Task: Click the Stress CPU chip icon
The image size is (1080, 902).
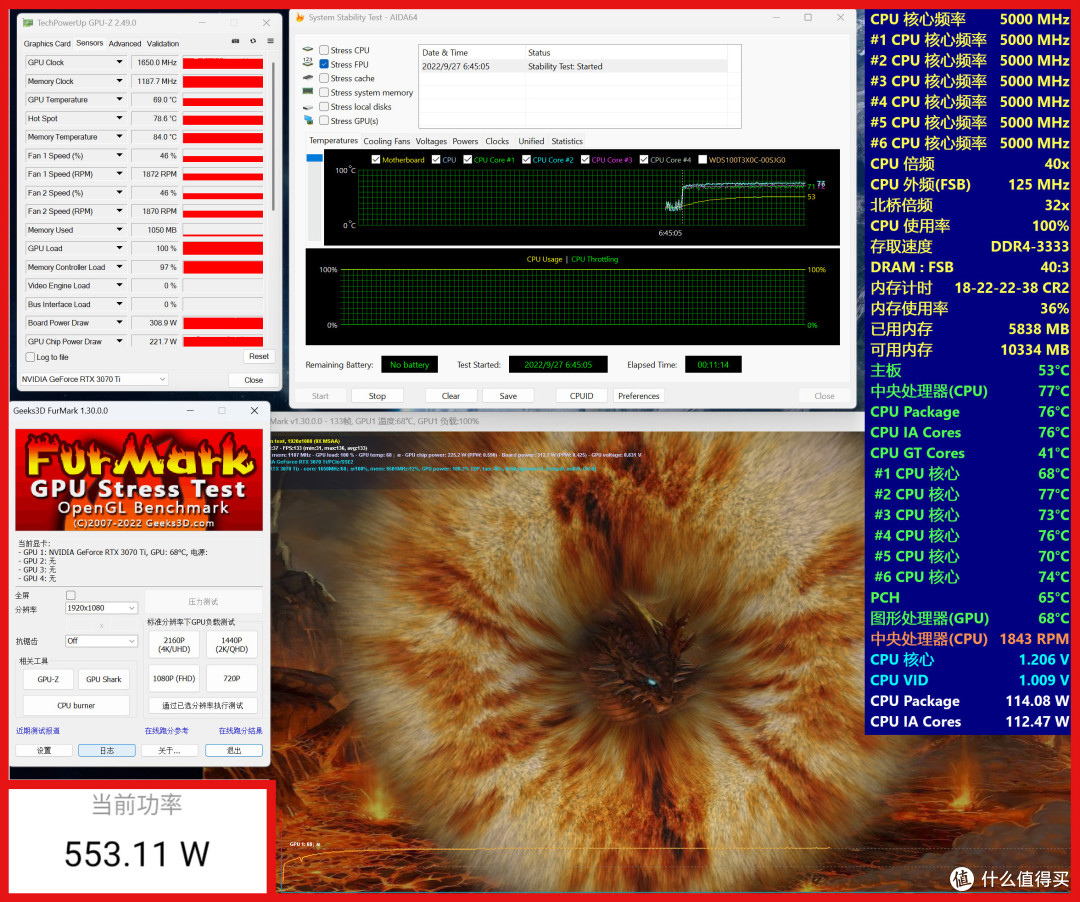Action: (308, 50)
